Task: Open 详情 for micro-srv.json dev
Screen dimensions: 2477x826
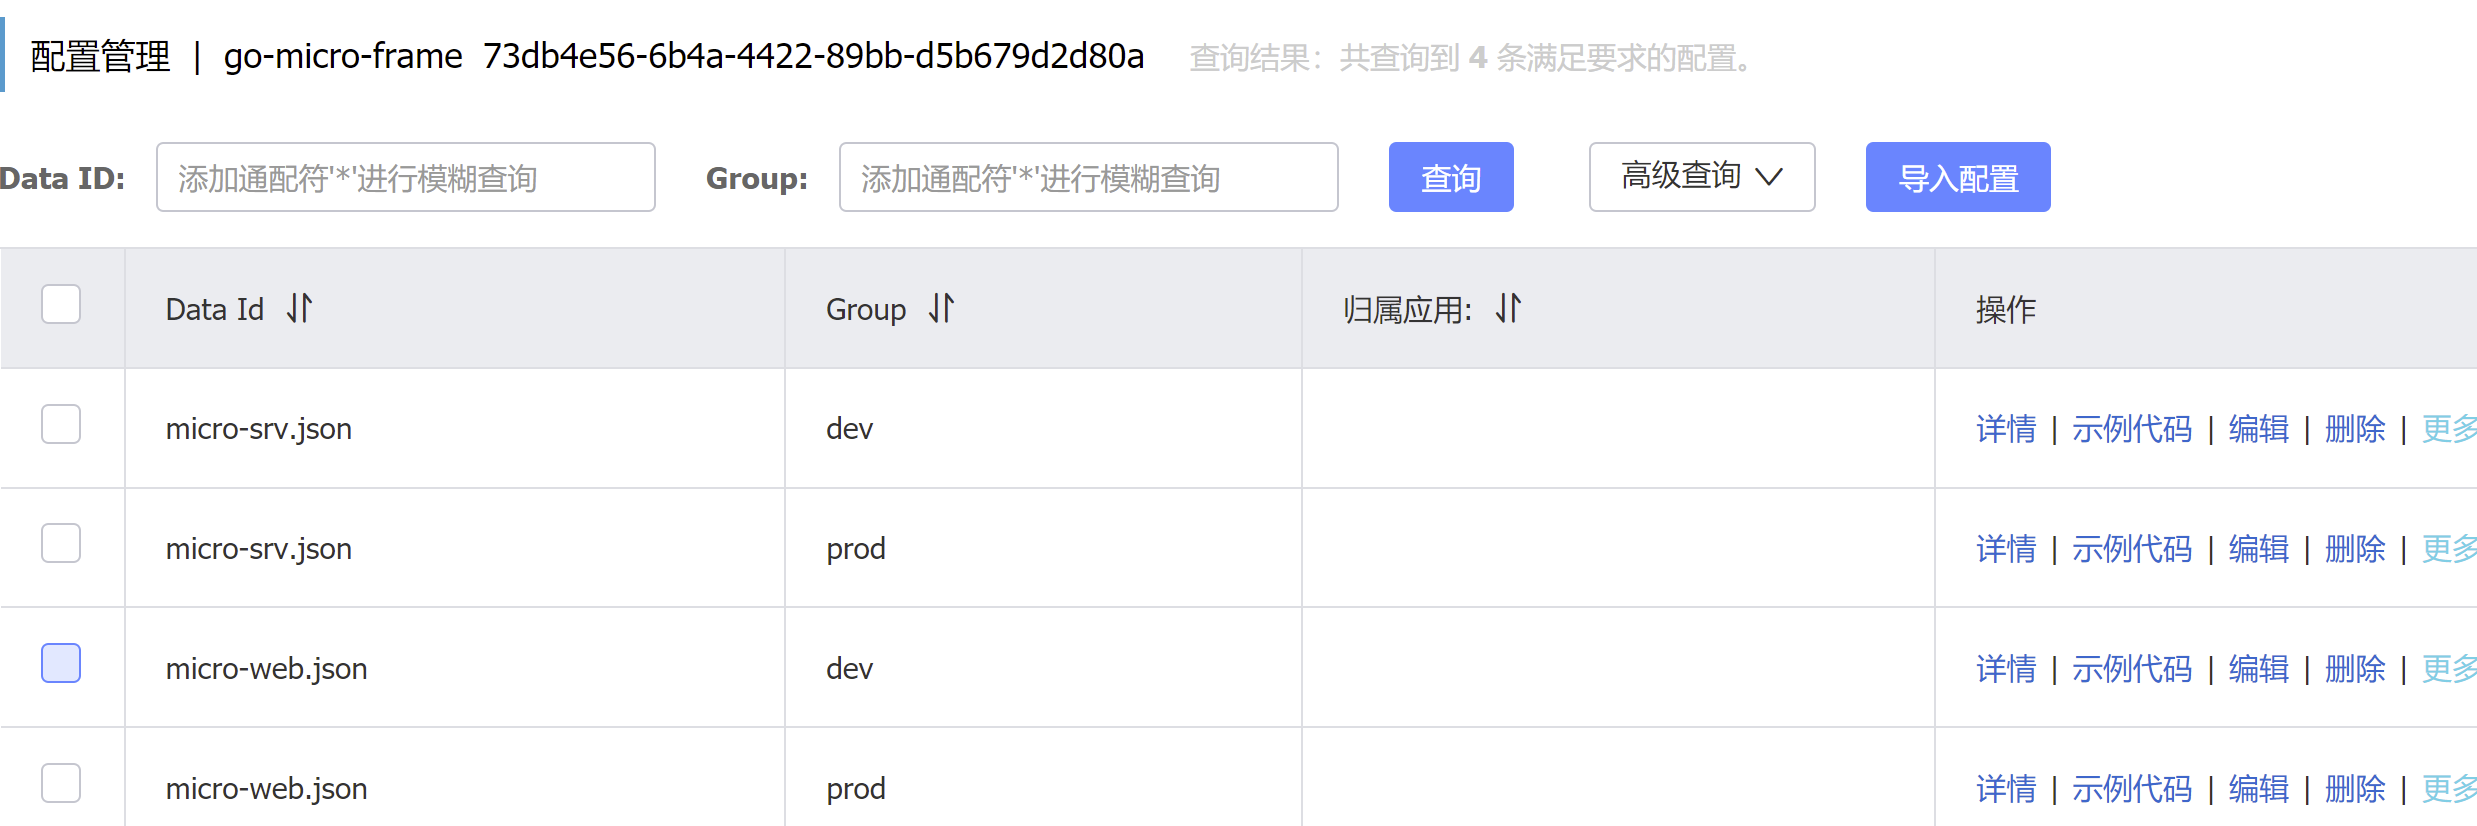Action: coord(2006,429)
